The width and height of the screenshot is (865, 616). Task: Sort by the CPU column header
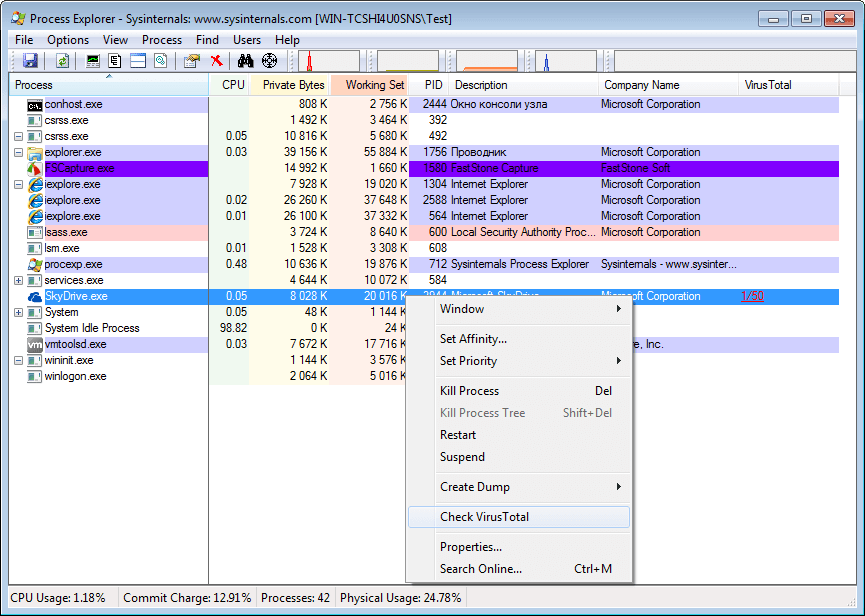point(229,85)
